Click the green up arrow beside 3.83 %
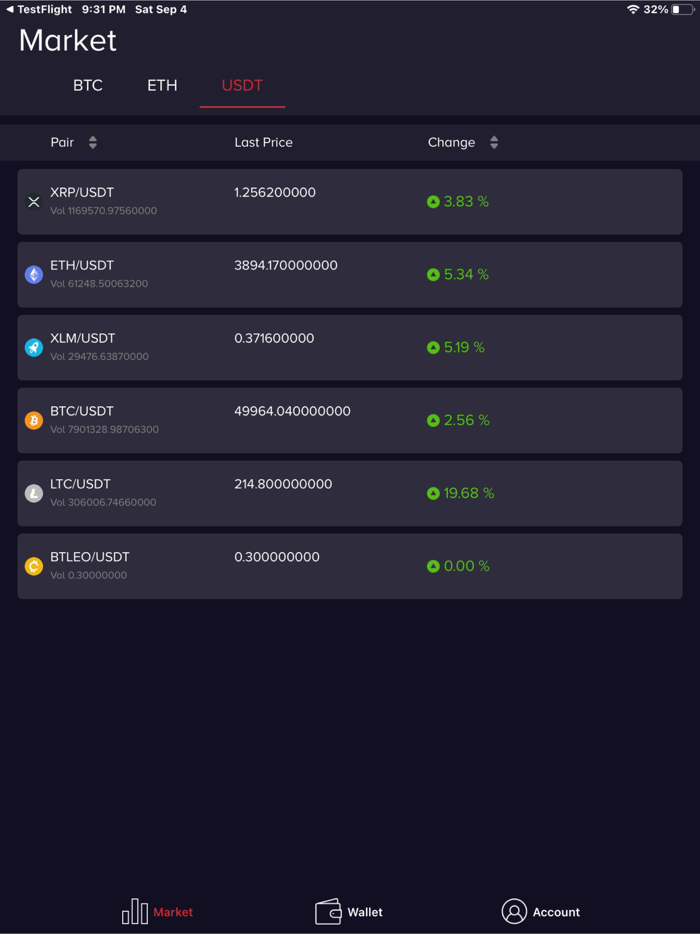 (x=433, y=201)
